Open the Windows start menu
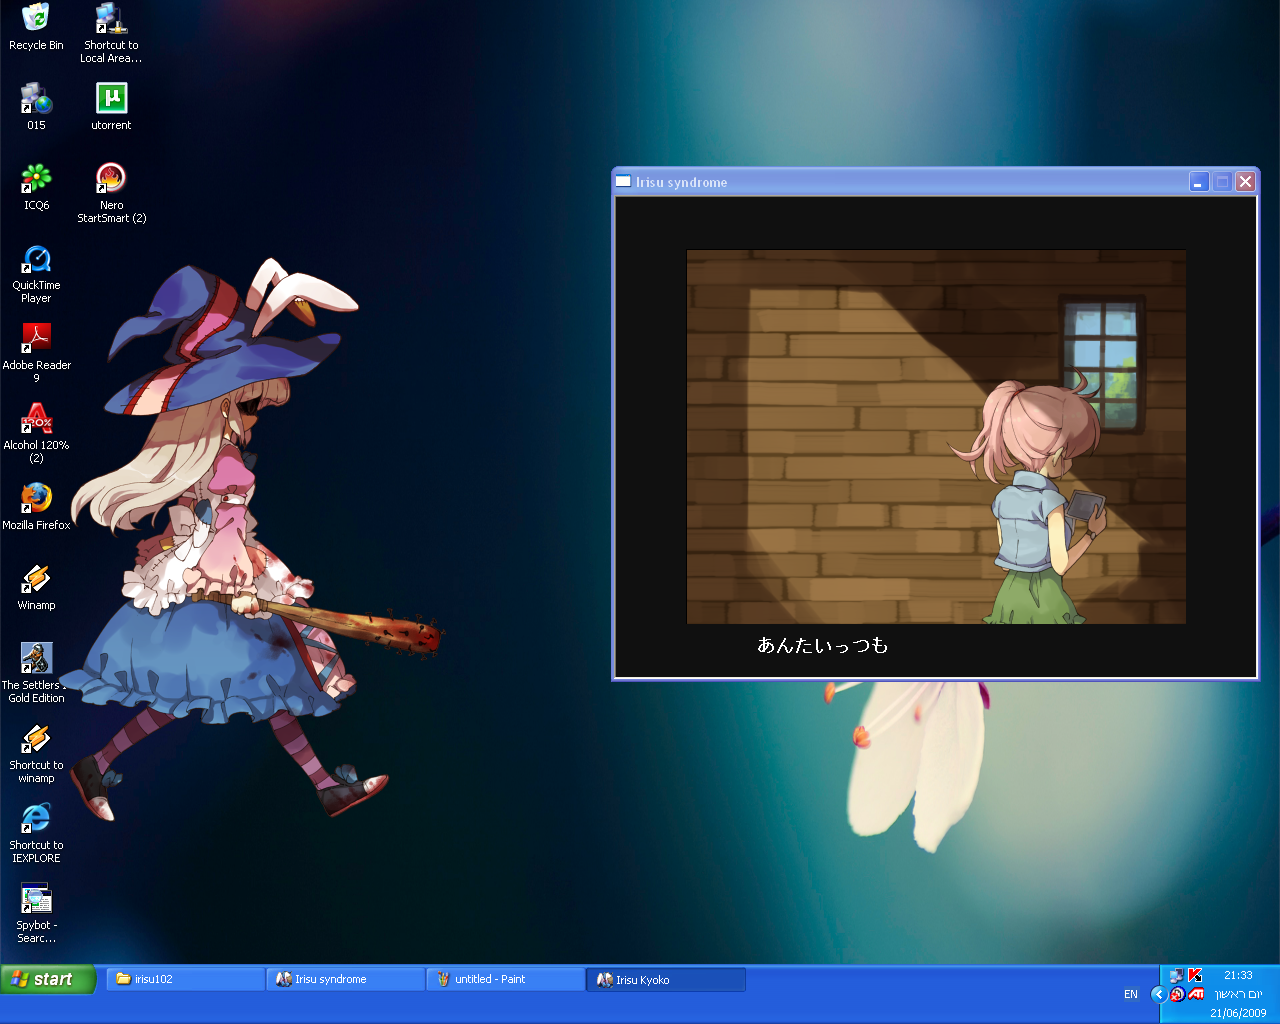 48,979
